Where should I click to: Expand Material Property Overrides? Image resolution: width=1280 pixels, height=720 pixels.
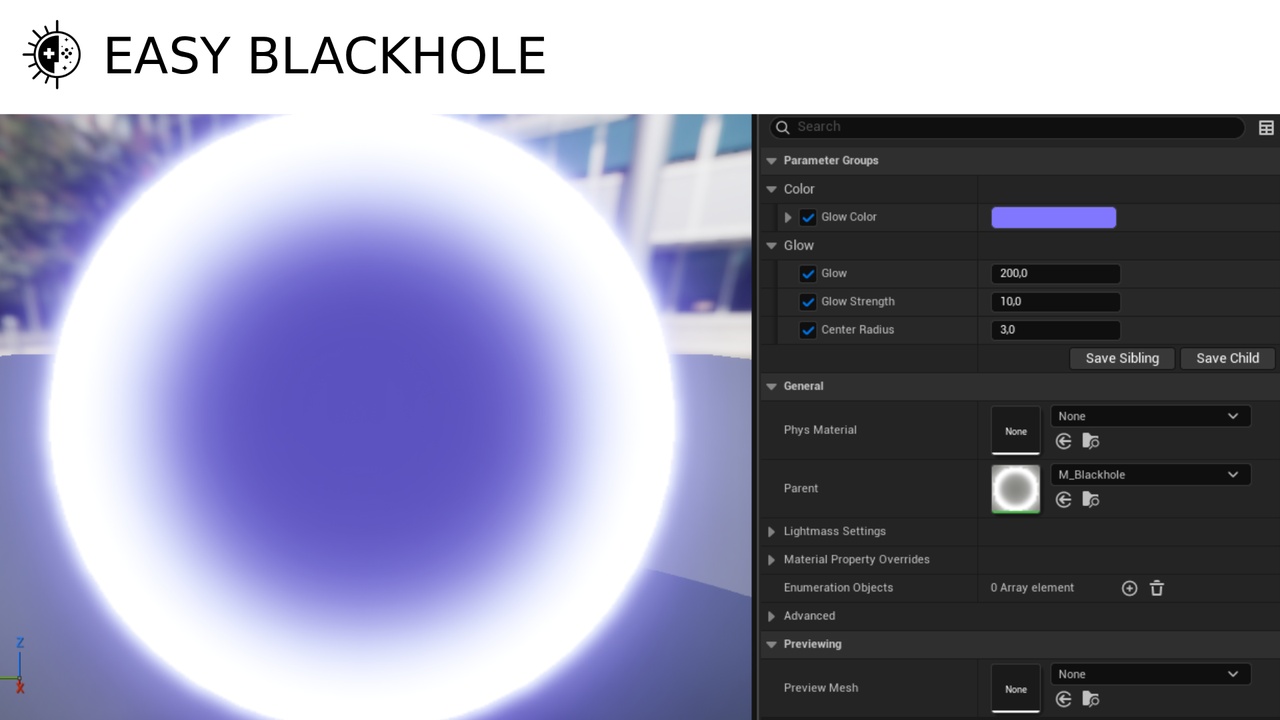tap(771, 559)
